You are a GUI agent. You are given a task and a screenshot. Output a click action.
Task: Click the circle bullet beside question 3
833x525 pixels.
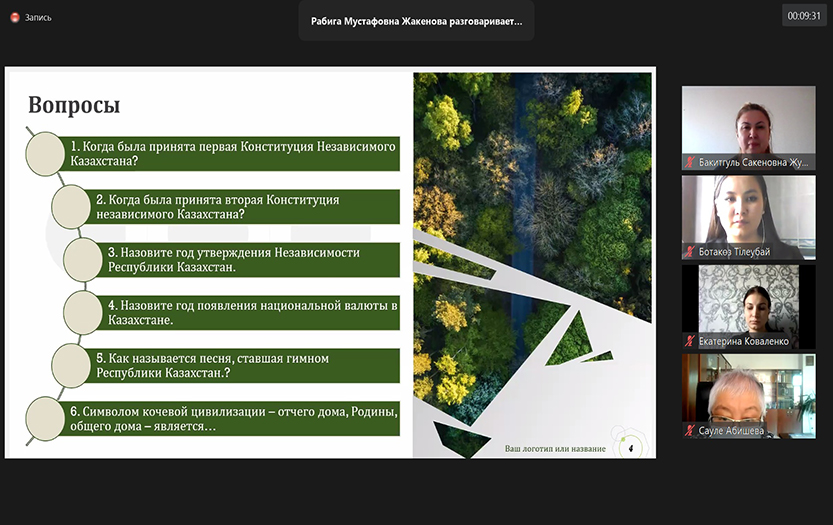pos(83,260)
